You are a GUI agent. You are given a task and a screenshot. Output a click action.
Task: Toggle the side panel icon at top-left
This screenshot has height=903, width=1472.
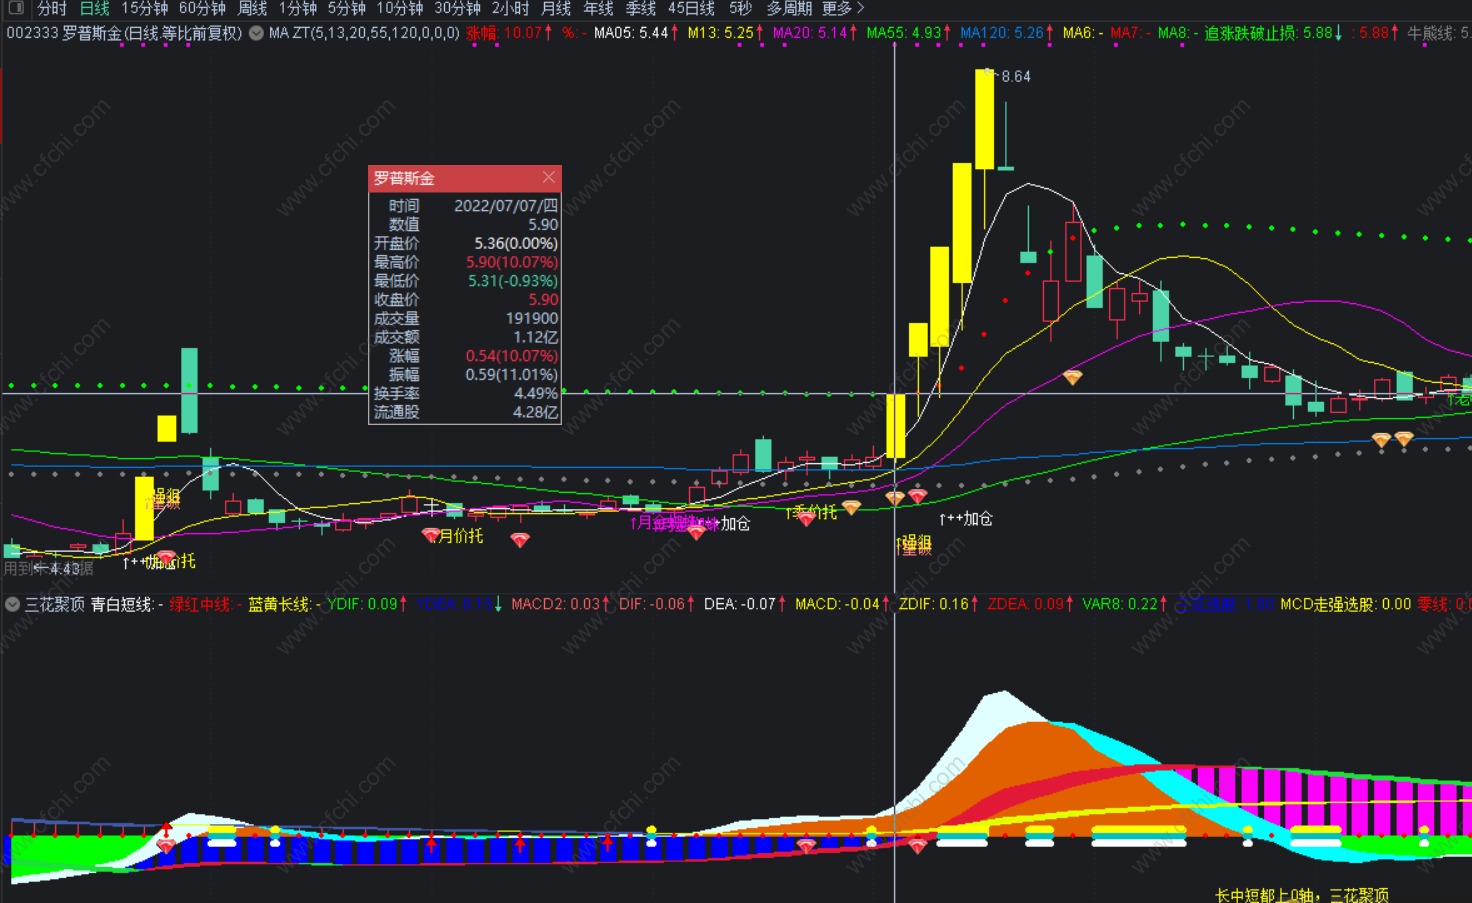coord(15,8)
